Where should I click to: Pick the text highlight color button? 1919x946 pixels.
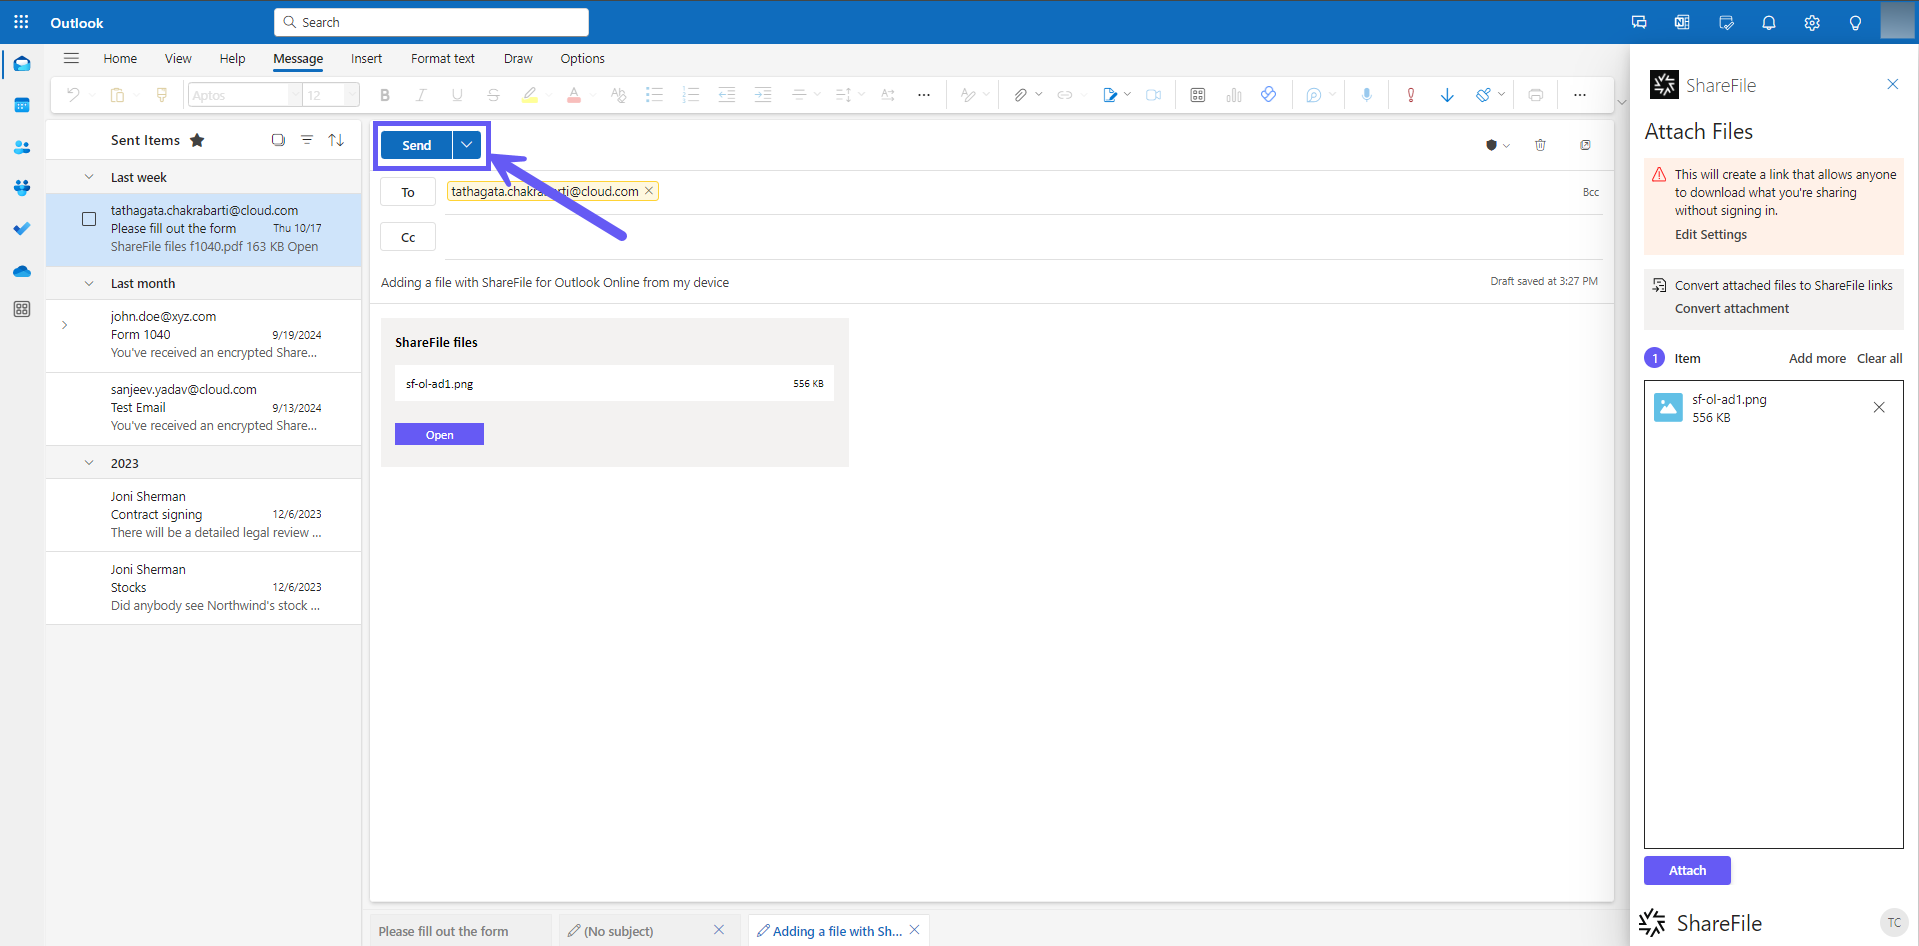click(x=529, y=95)
